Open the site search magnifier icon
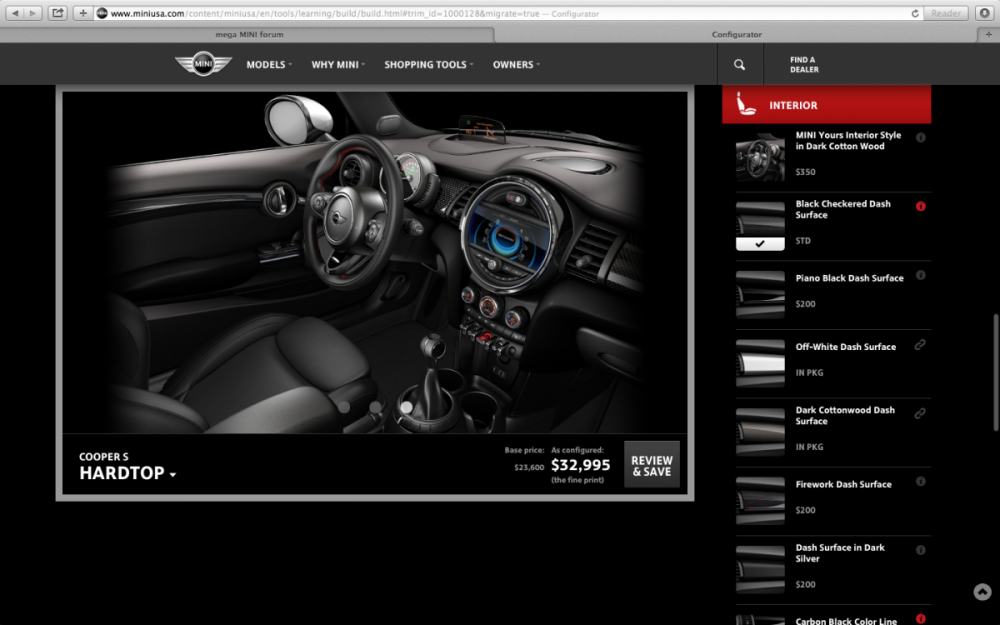1000x625 pixels. 739,64
